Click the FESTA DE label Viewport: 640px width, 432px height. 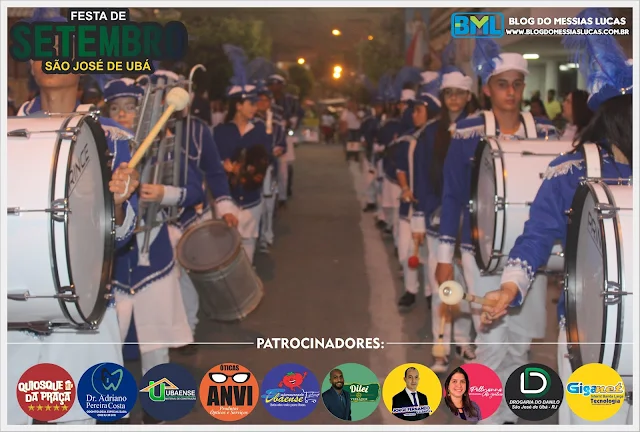(x=98, y=16)
